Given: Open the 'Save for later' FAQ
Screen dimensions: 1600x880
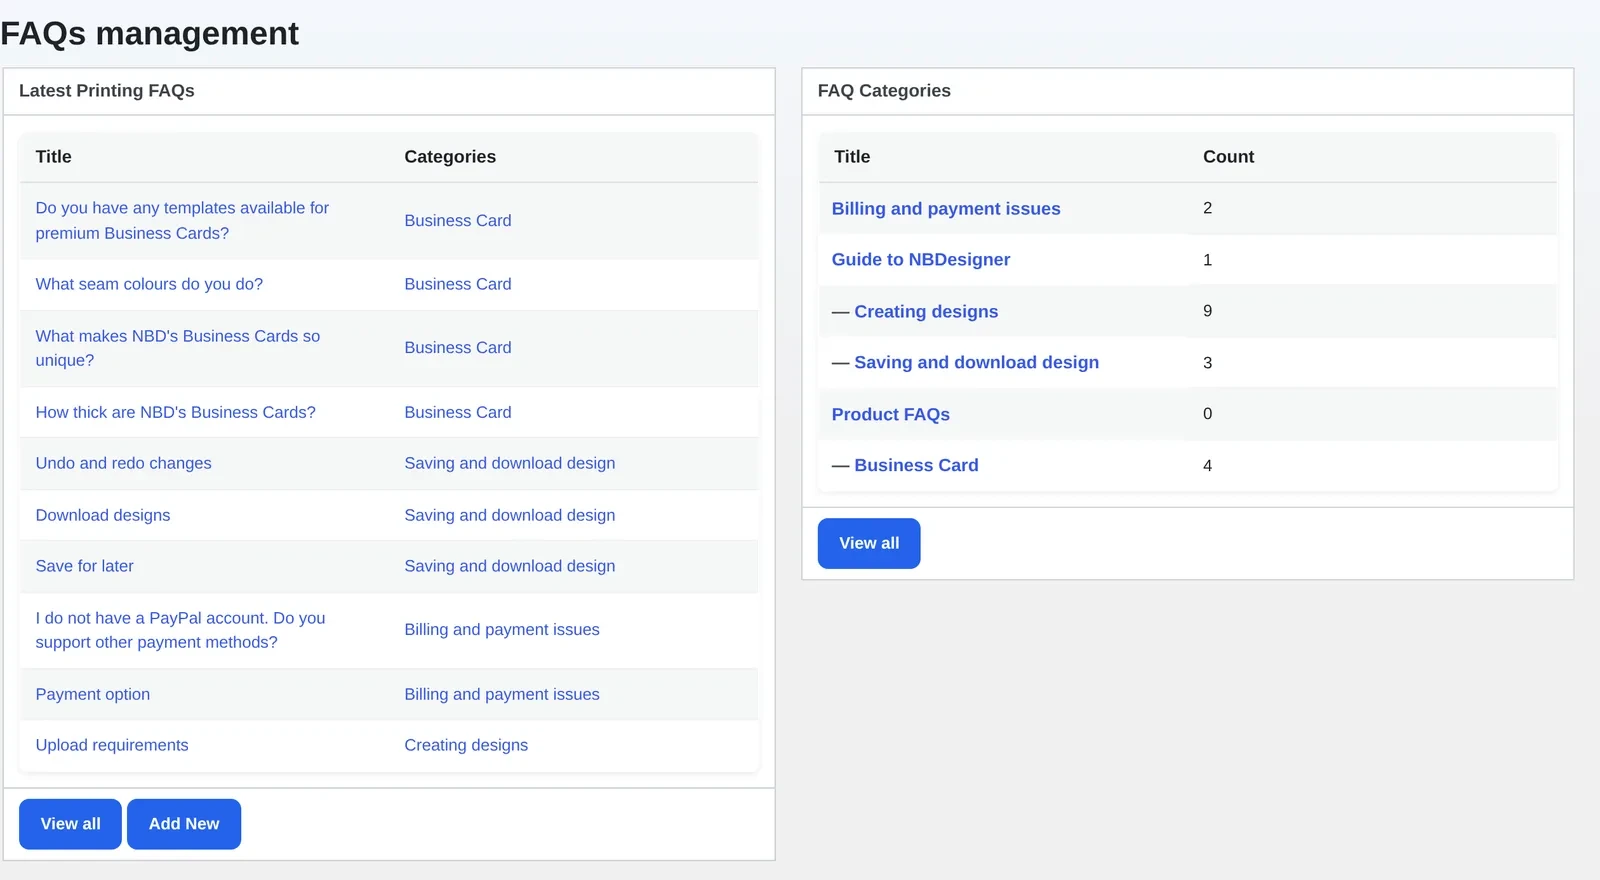Looking at the screenshot, I should point(84,566).
